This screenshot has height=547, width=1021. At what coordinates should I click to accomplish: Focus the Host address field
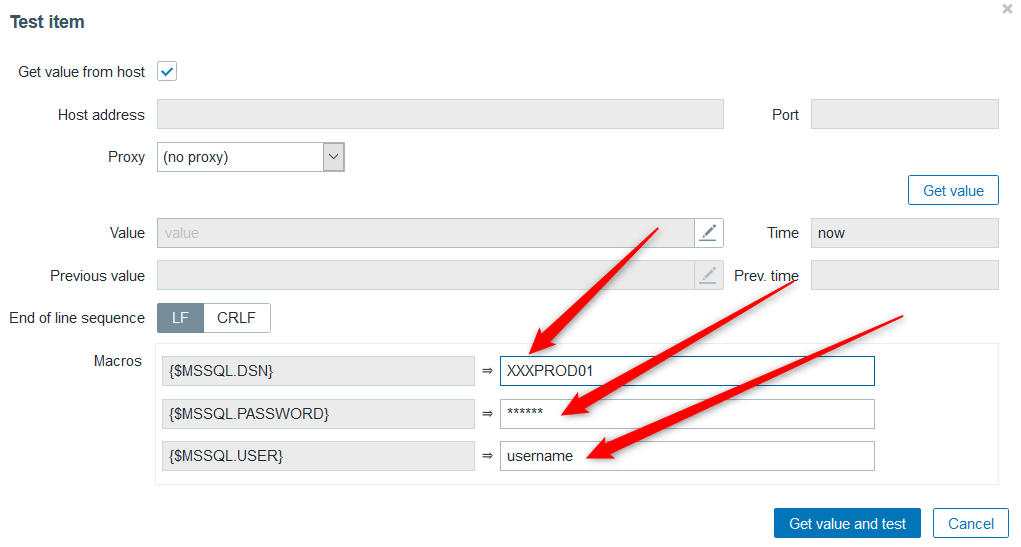[x=440, y=115]
